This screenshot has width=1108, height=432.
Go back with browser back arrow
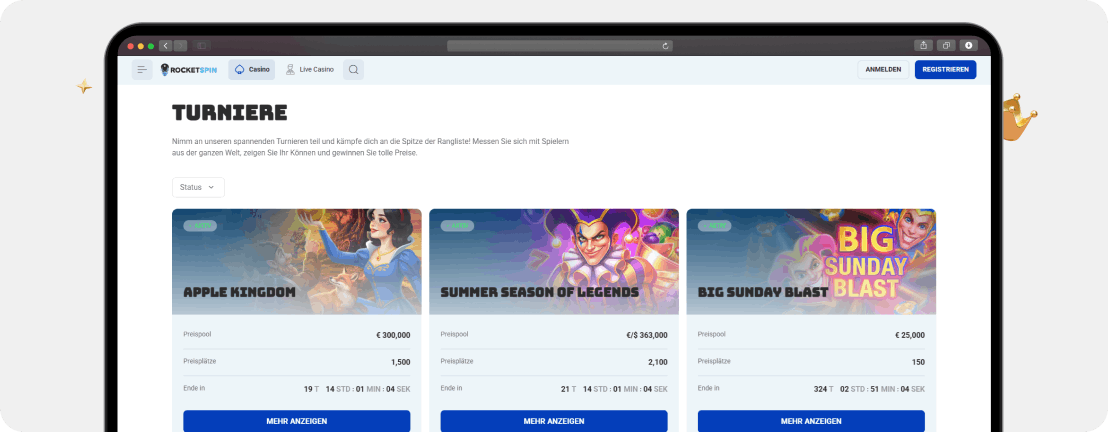(x=165, y=45)
